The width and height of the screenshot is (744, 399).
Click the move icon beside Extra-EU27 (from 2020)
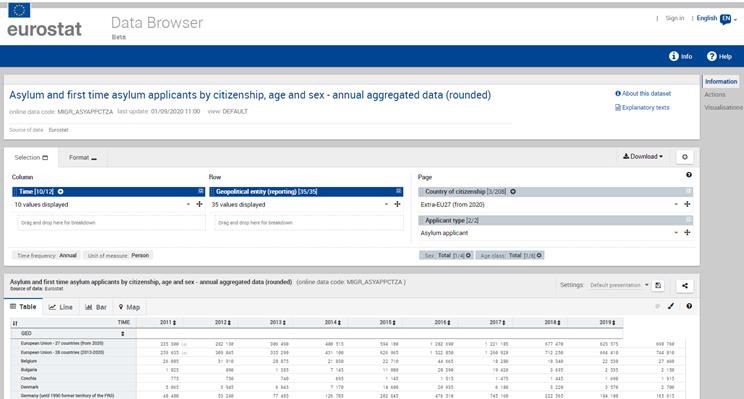pos(687,204)
